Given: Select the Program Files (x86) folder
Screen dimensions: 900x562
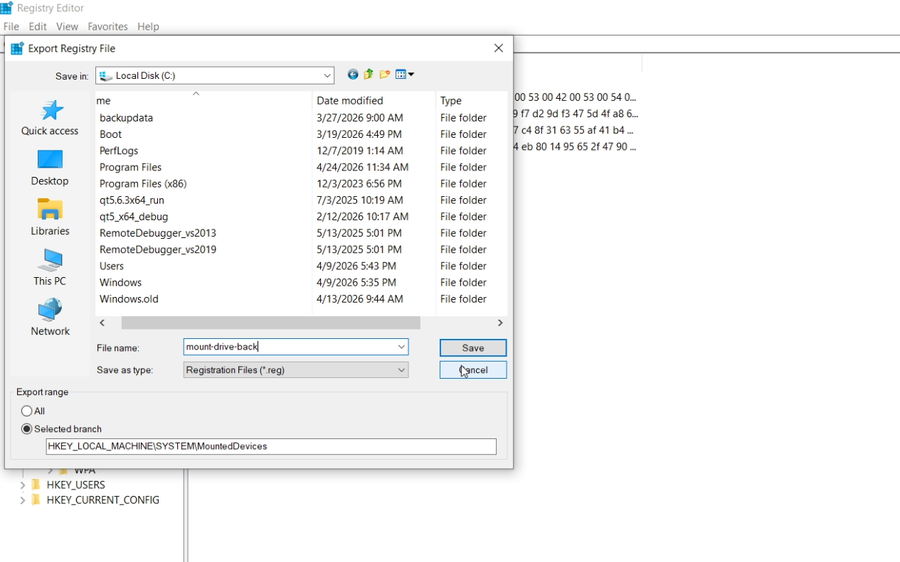Looking at the screenshot, I should (x=143, y=184).
